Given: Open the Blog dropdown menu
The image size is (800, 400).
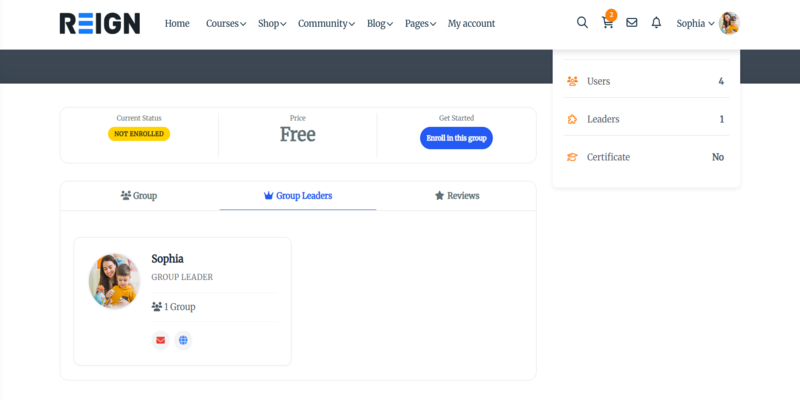Looking at the screenshot, I should coord(380,23).
